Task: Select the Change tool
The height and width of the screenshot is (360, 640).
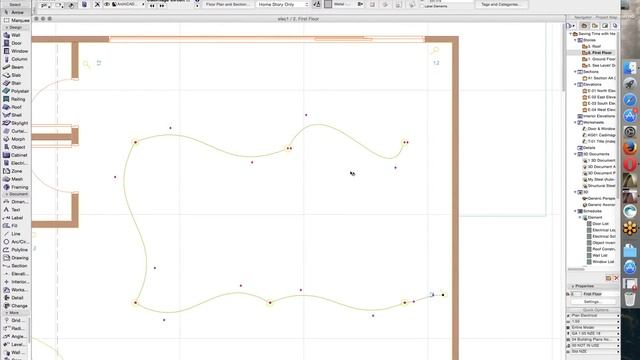Action: [16, 306]
